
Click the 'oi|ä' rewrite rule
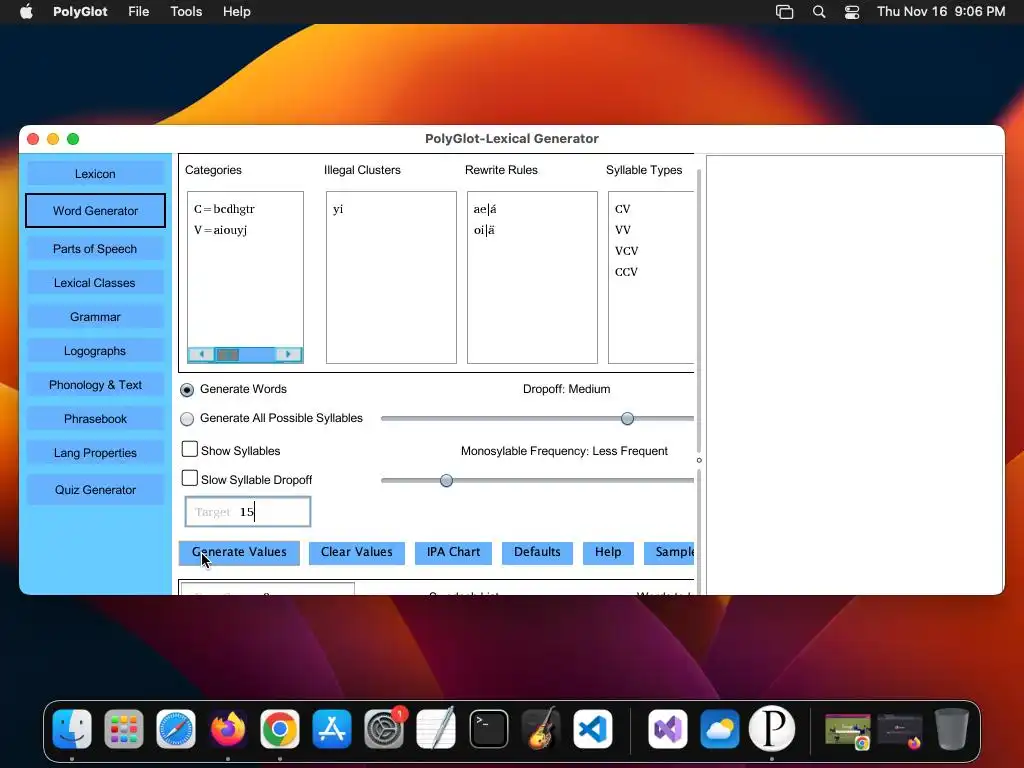(x=484, y=230)
